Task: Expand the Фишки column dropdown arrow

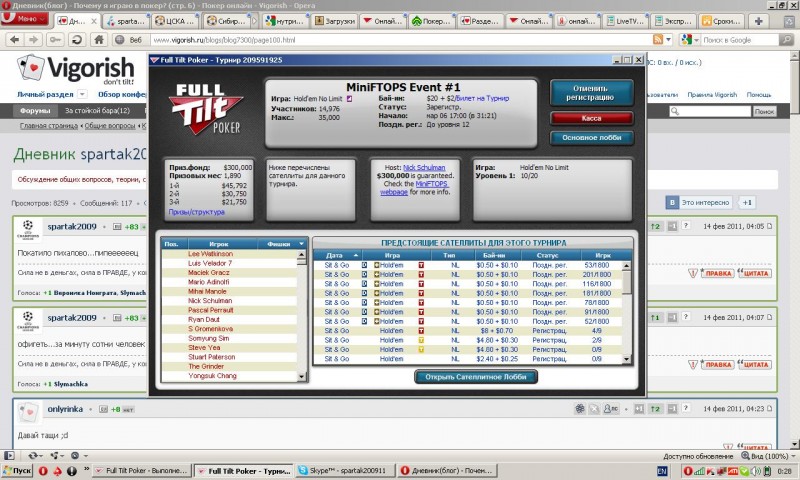Action: [x=302, y=244]
